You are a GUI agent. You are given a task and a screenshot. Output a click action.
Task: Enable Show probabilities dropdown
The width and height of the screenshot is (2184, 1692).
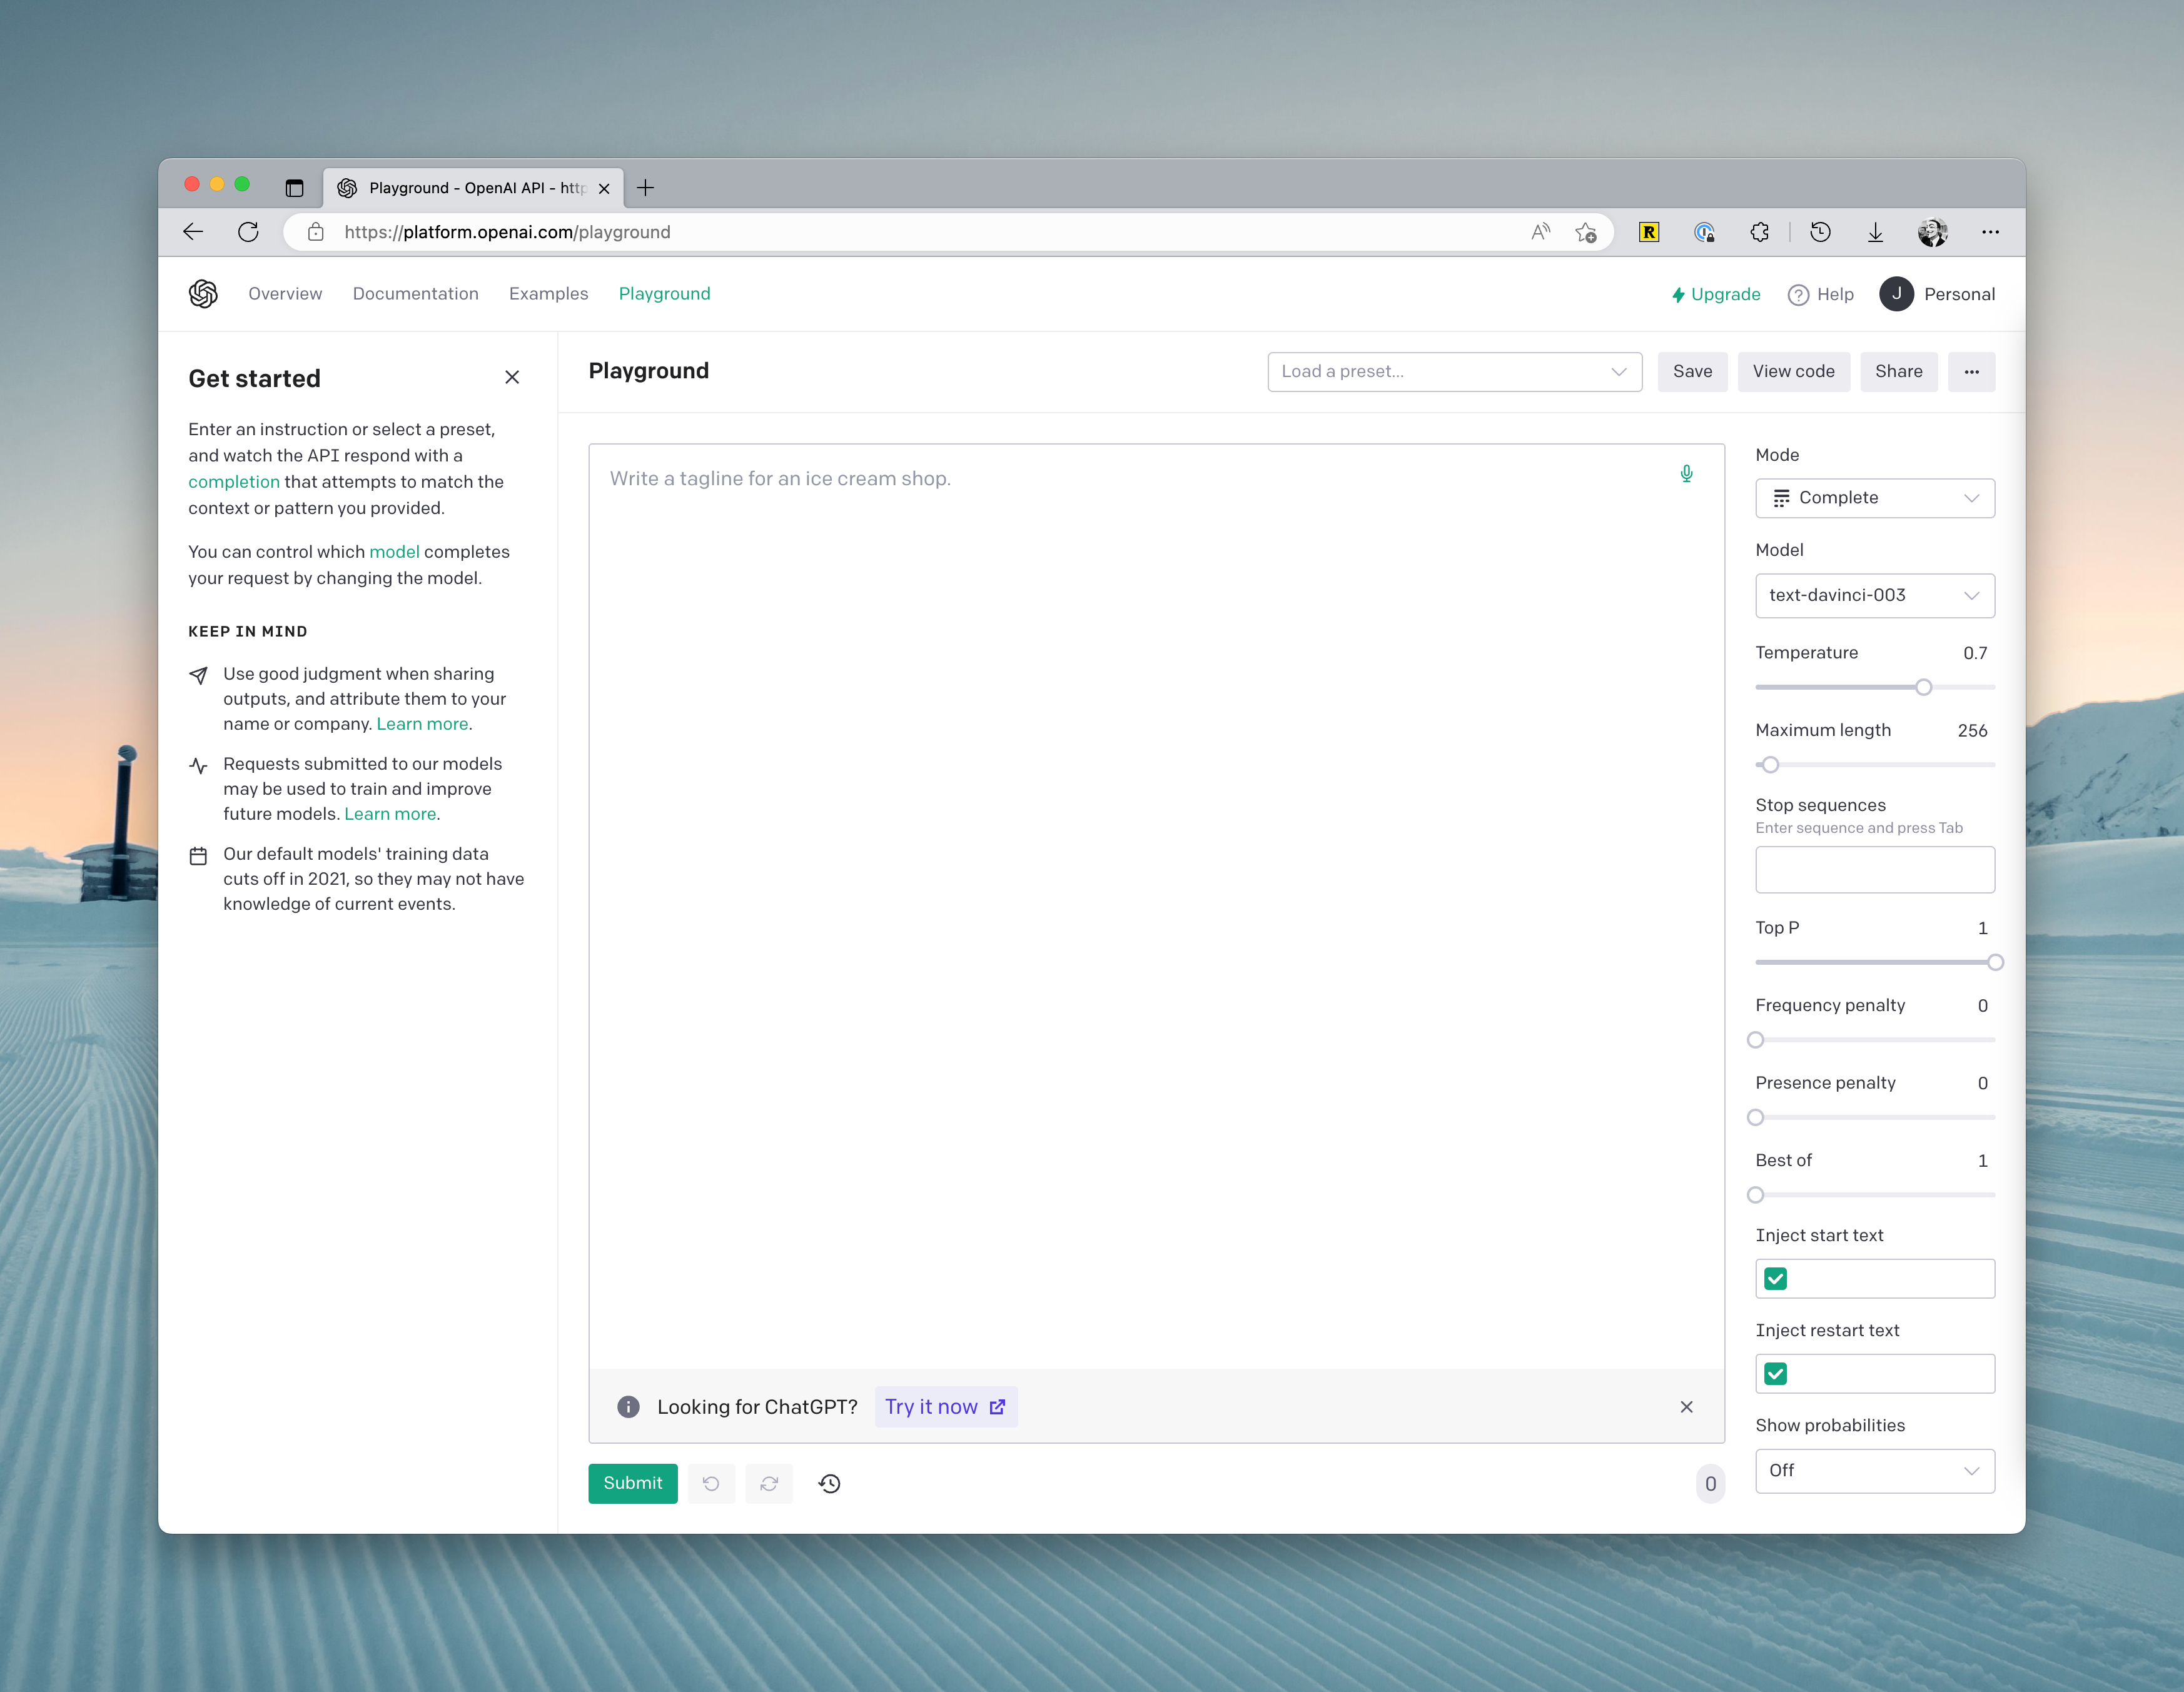click(1874, 1469)
